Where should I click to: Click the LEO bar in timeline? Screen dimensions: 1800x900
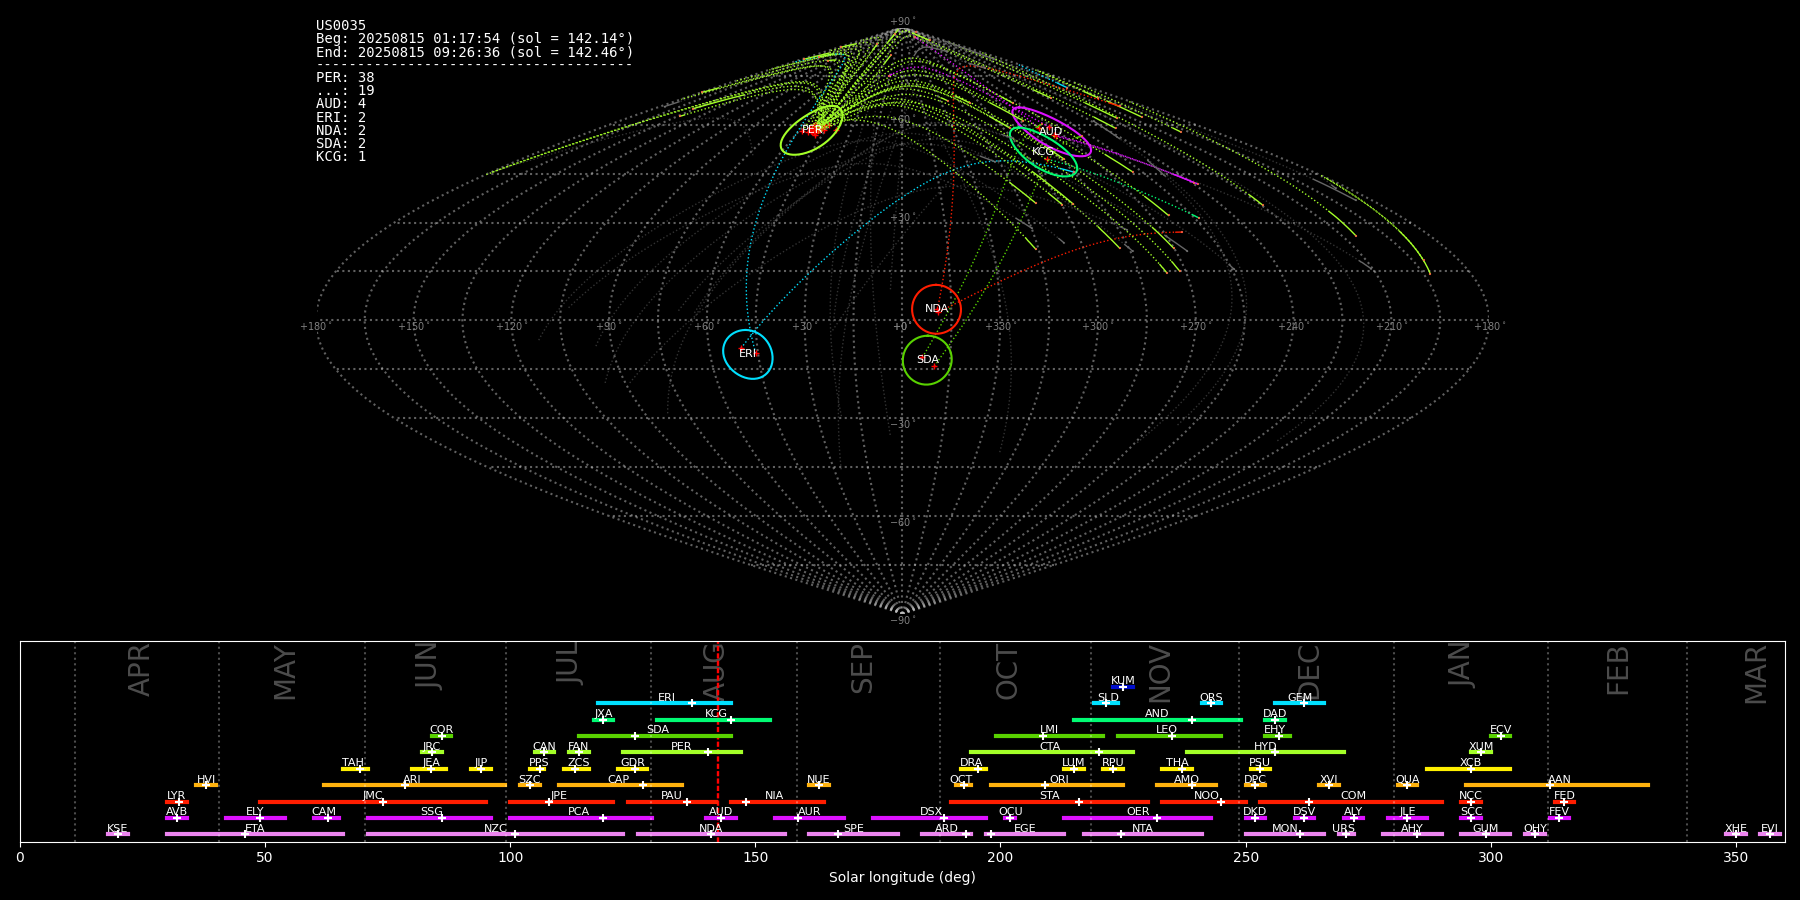tap(1169, 736)
